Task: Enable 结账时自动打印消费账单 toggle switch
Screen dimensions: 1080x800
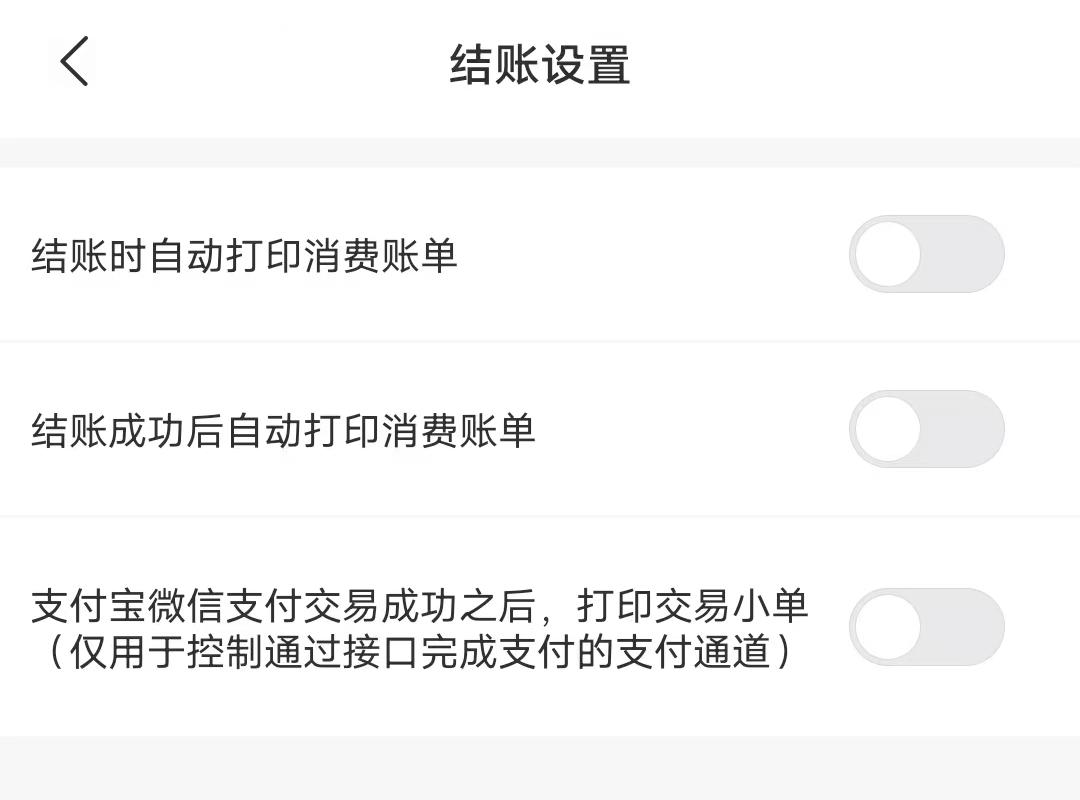Action: coord(926,254)
